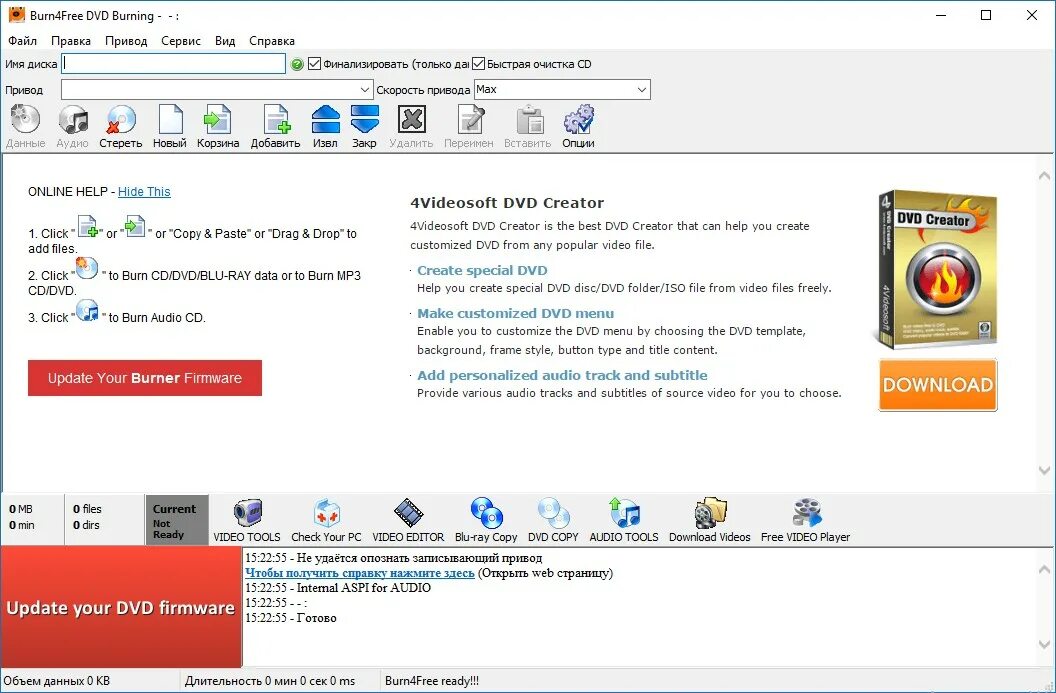Click green help icon beside disc name
Image resolution: width=1056 pixels, height=693 pixels.
[x=297, y=65]
